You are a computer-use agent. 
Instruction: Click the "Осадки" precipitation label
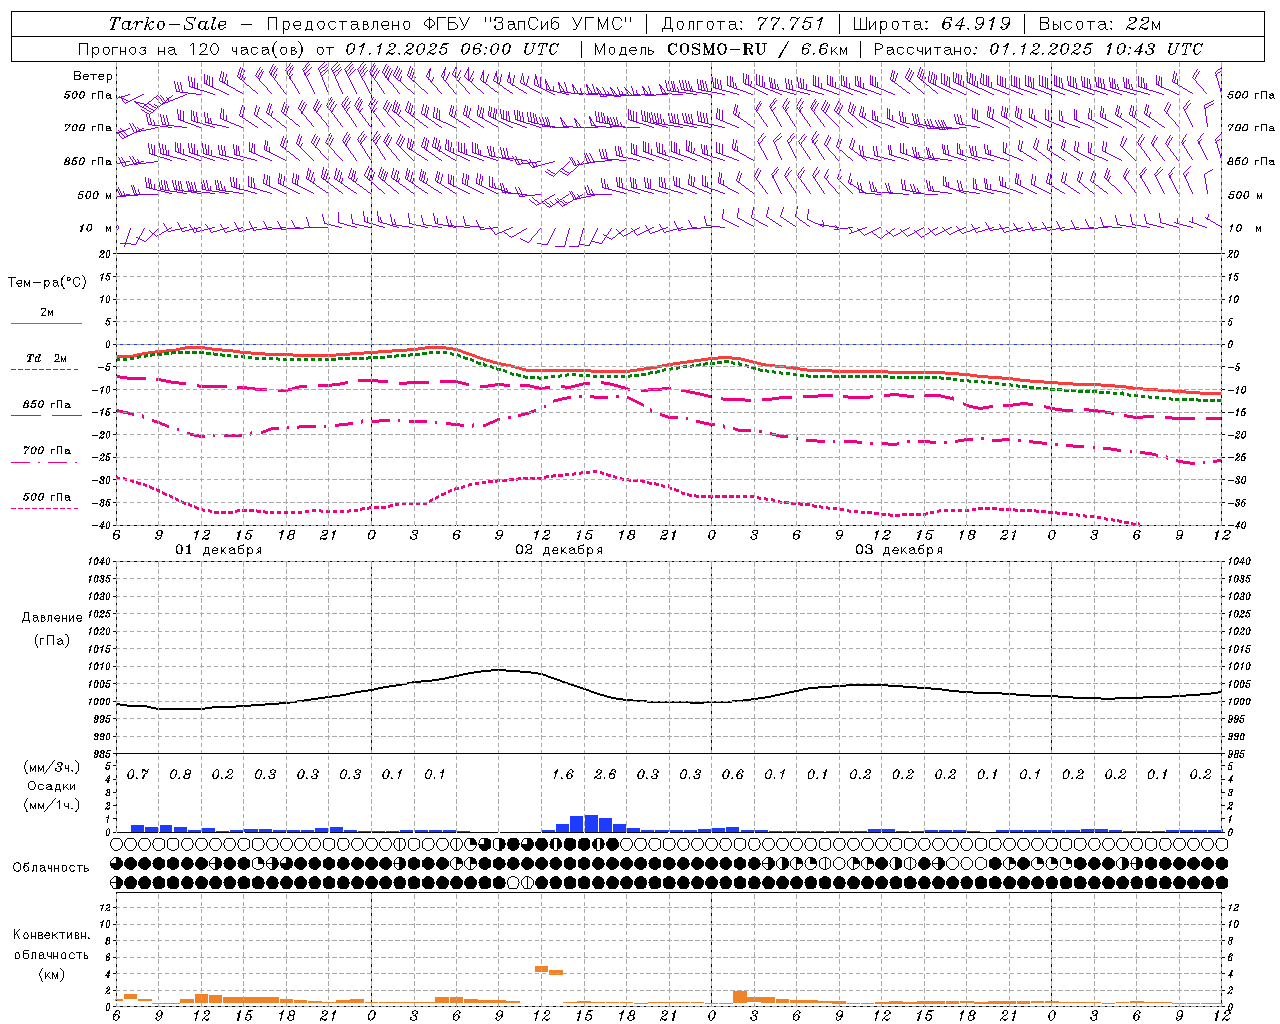tap(50, 786)
